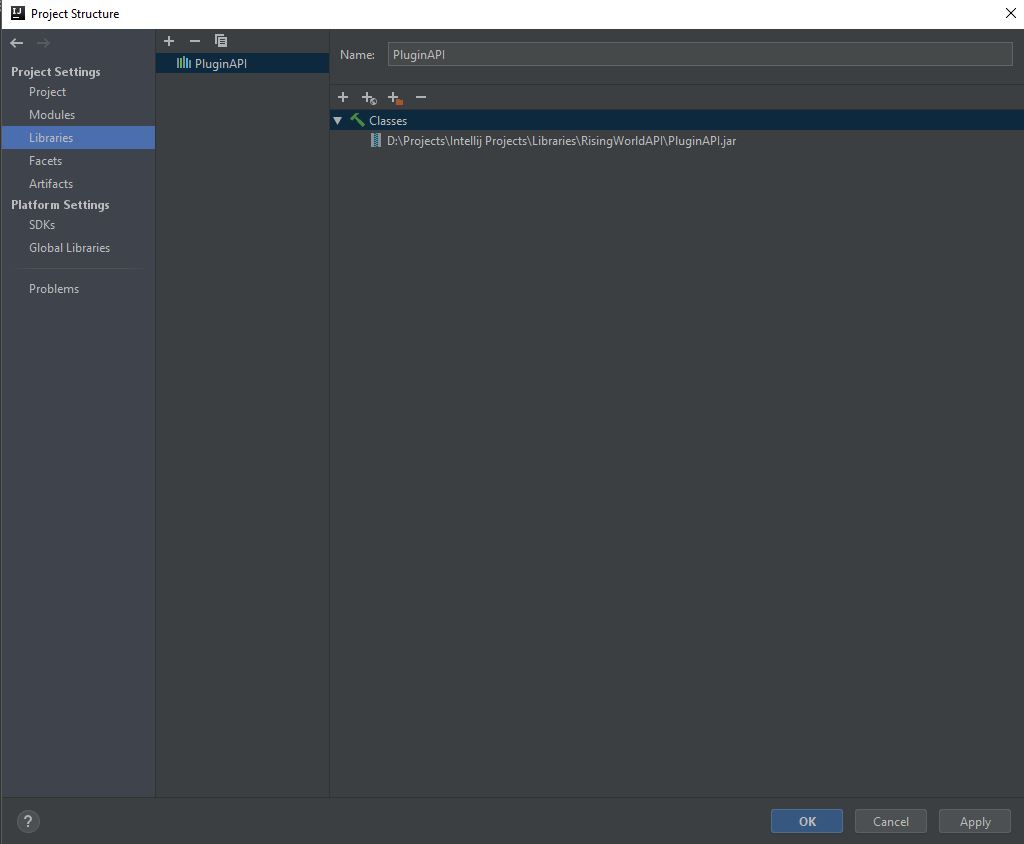Copy the selected library
The height and width of the screenshot is (844, 1024).
[x=221, y=41]
